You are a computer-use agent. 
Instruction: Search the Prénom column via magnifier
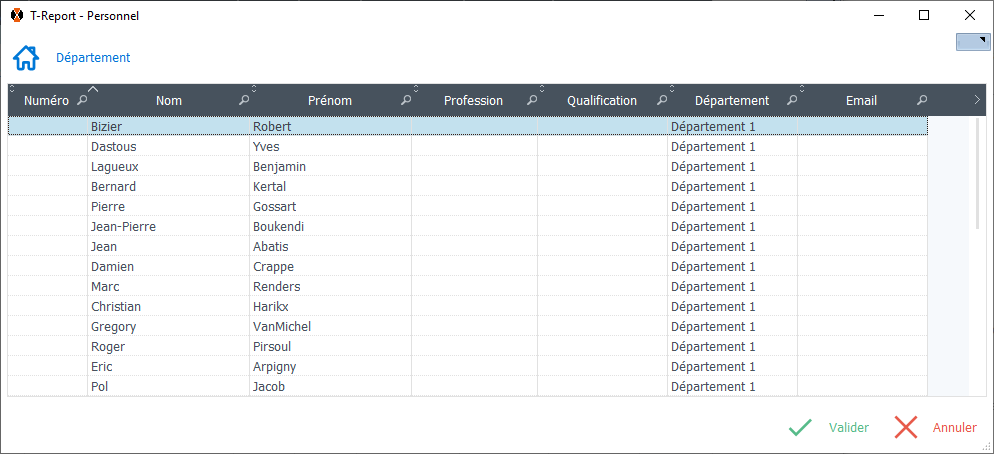click(x=406, y=100)
